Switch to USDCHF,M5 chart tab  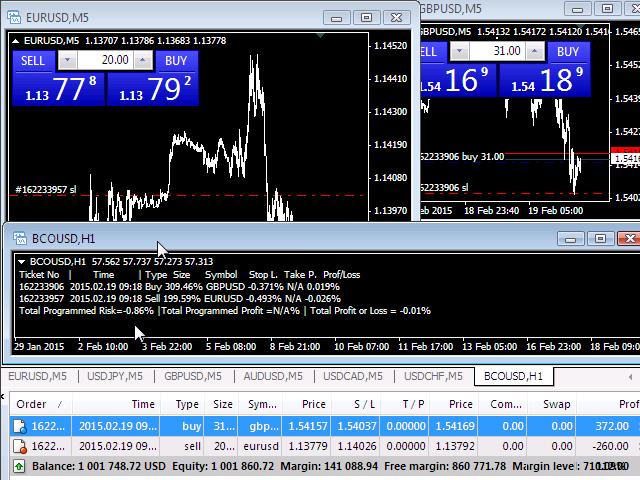pos(433,376)
